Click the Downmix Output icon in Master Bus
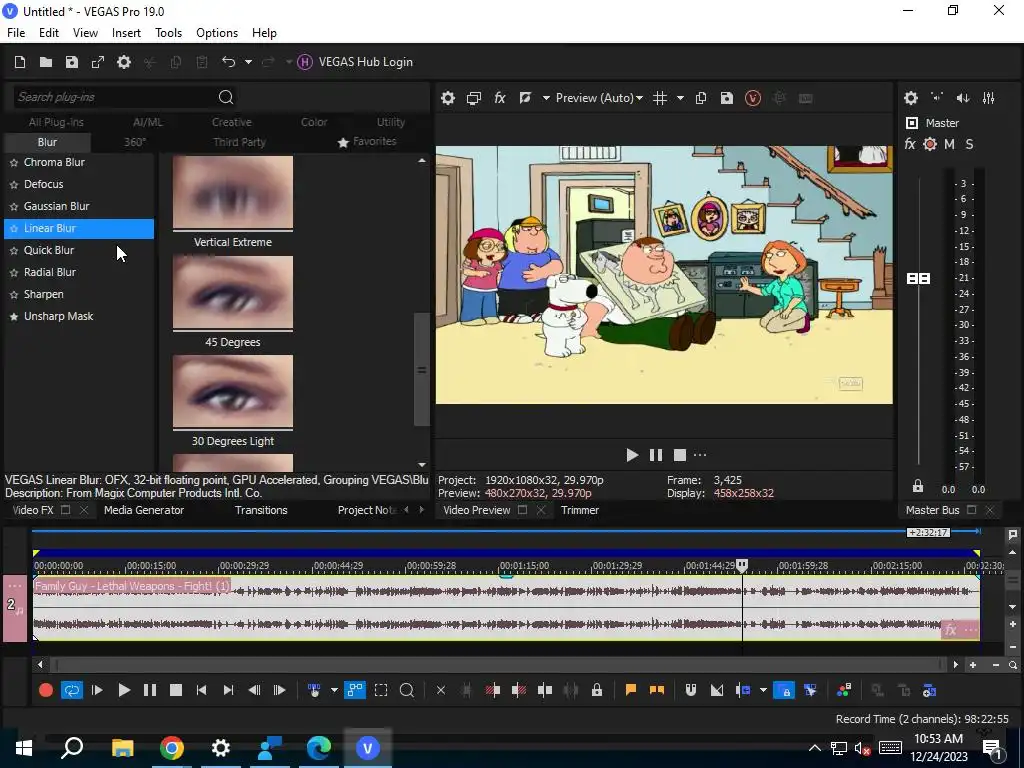Viewport: 1024px width, 768px height. point(937,98)
